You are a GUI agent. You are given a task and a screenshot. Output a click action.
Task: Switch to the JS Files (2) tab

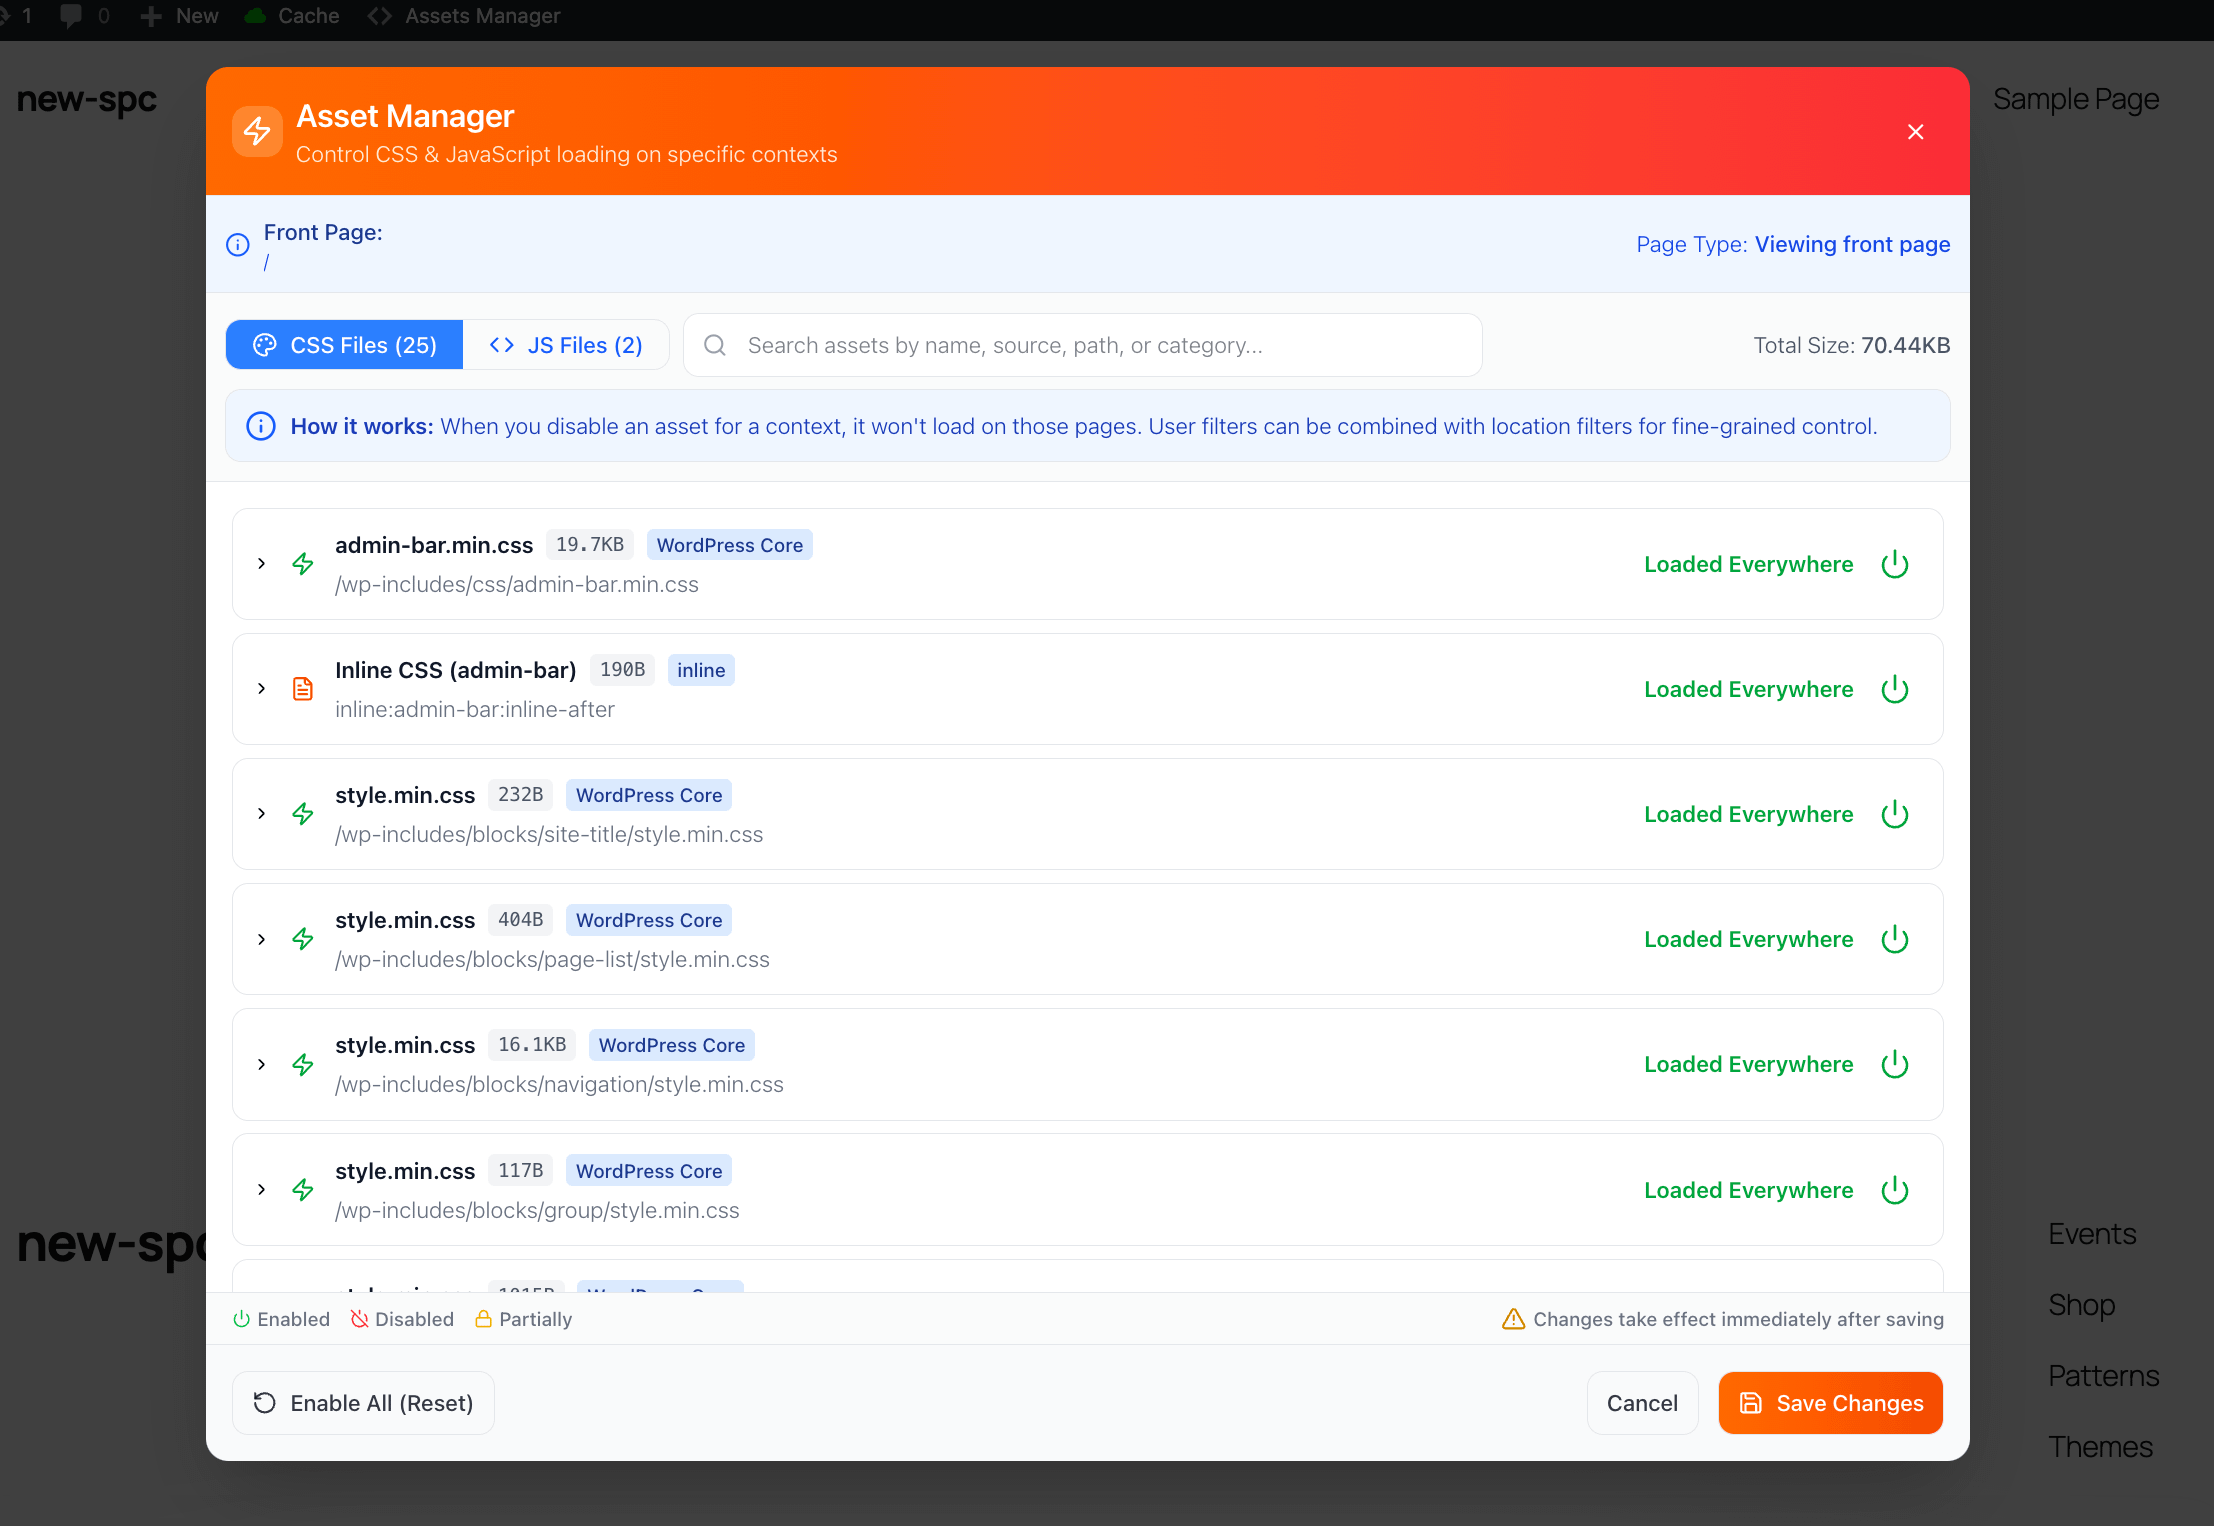click(566, 345)
